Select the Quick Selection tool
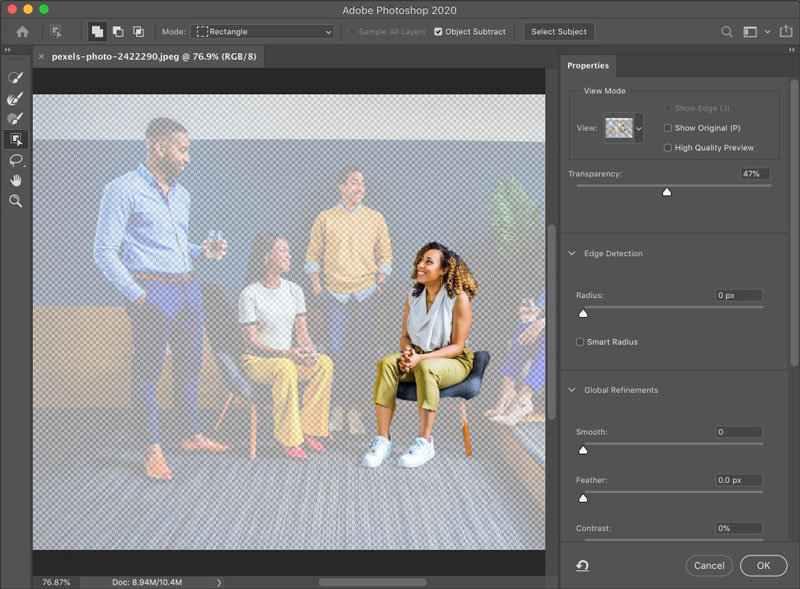The height and width of the screenshot is (589, 800). (x=15, y=78)
